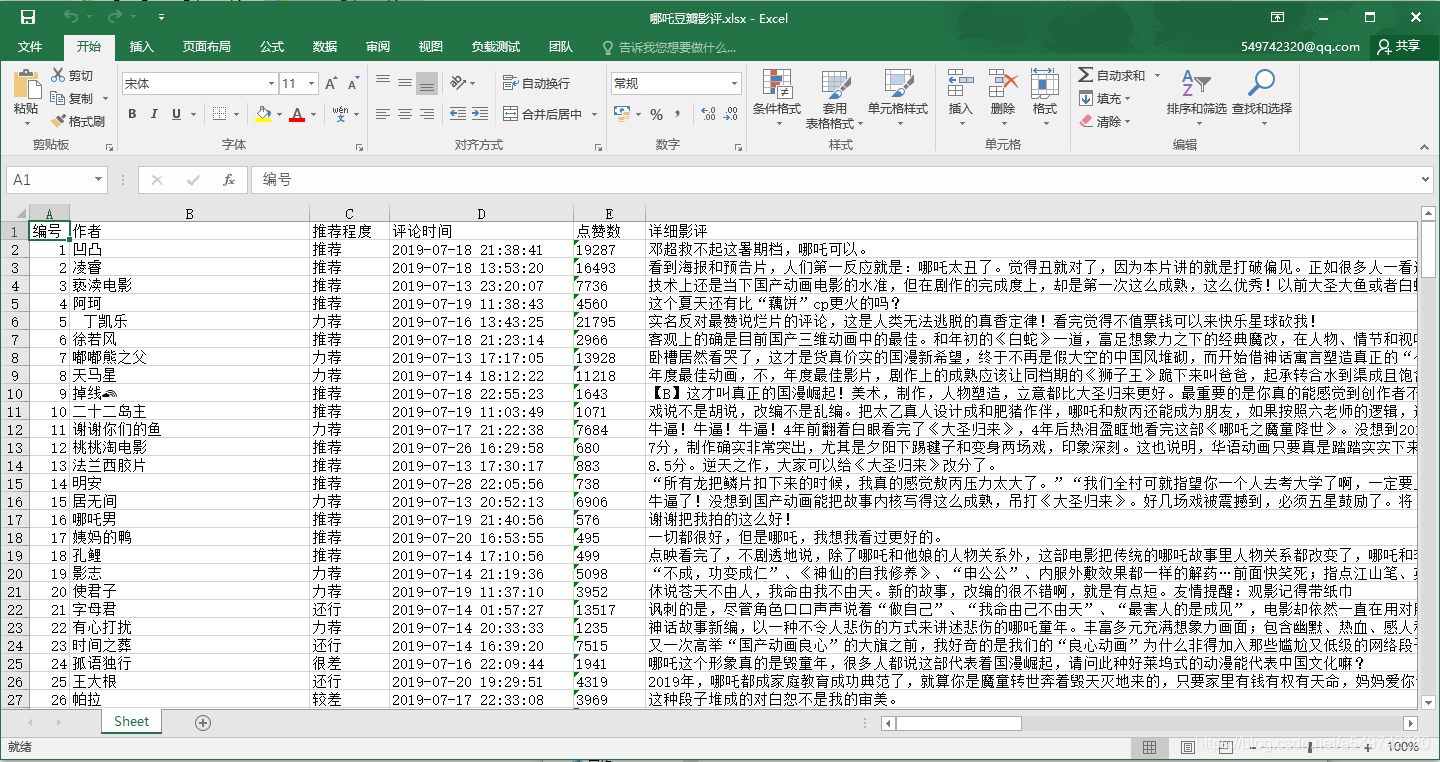Click the 共享 share button
This screenshot has height=762, width=1440.
click(x=1399, y=46)
